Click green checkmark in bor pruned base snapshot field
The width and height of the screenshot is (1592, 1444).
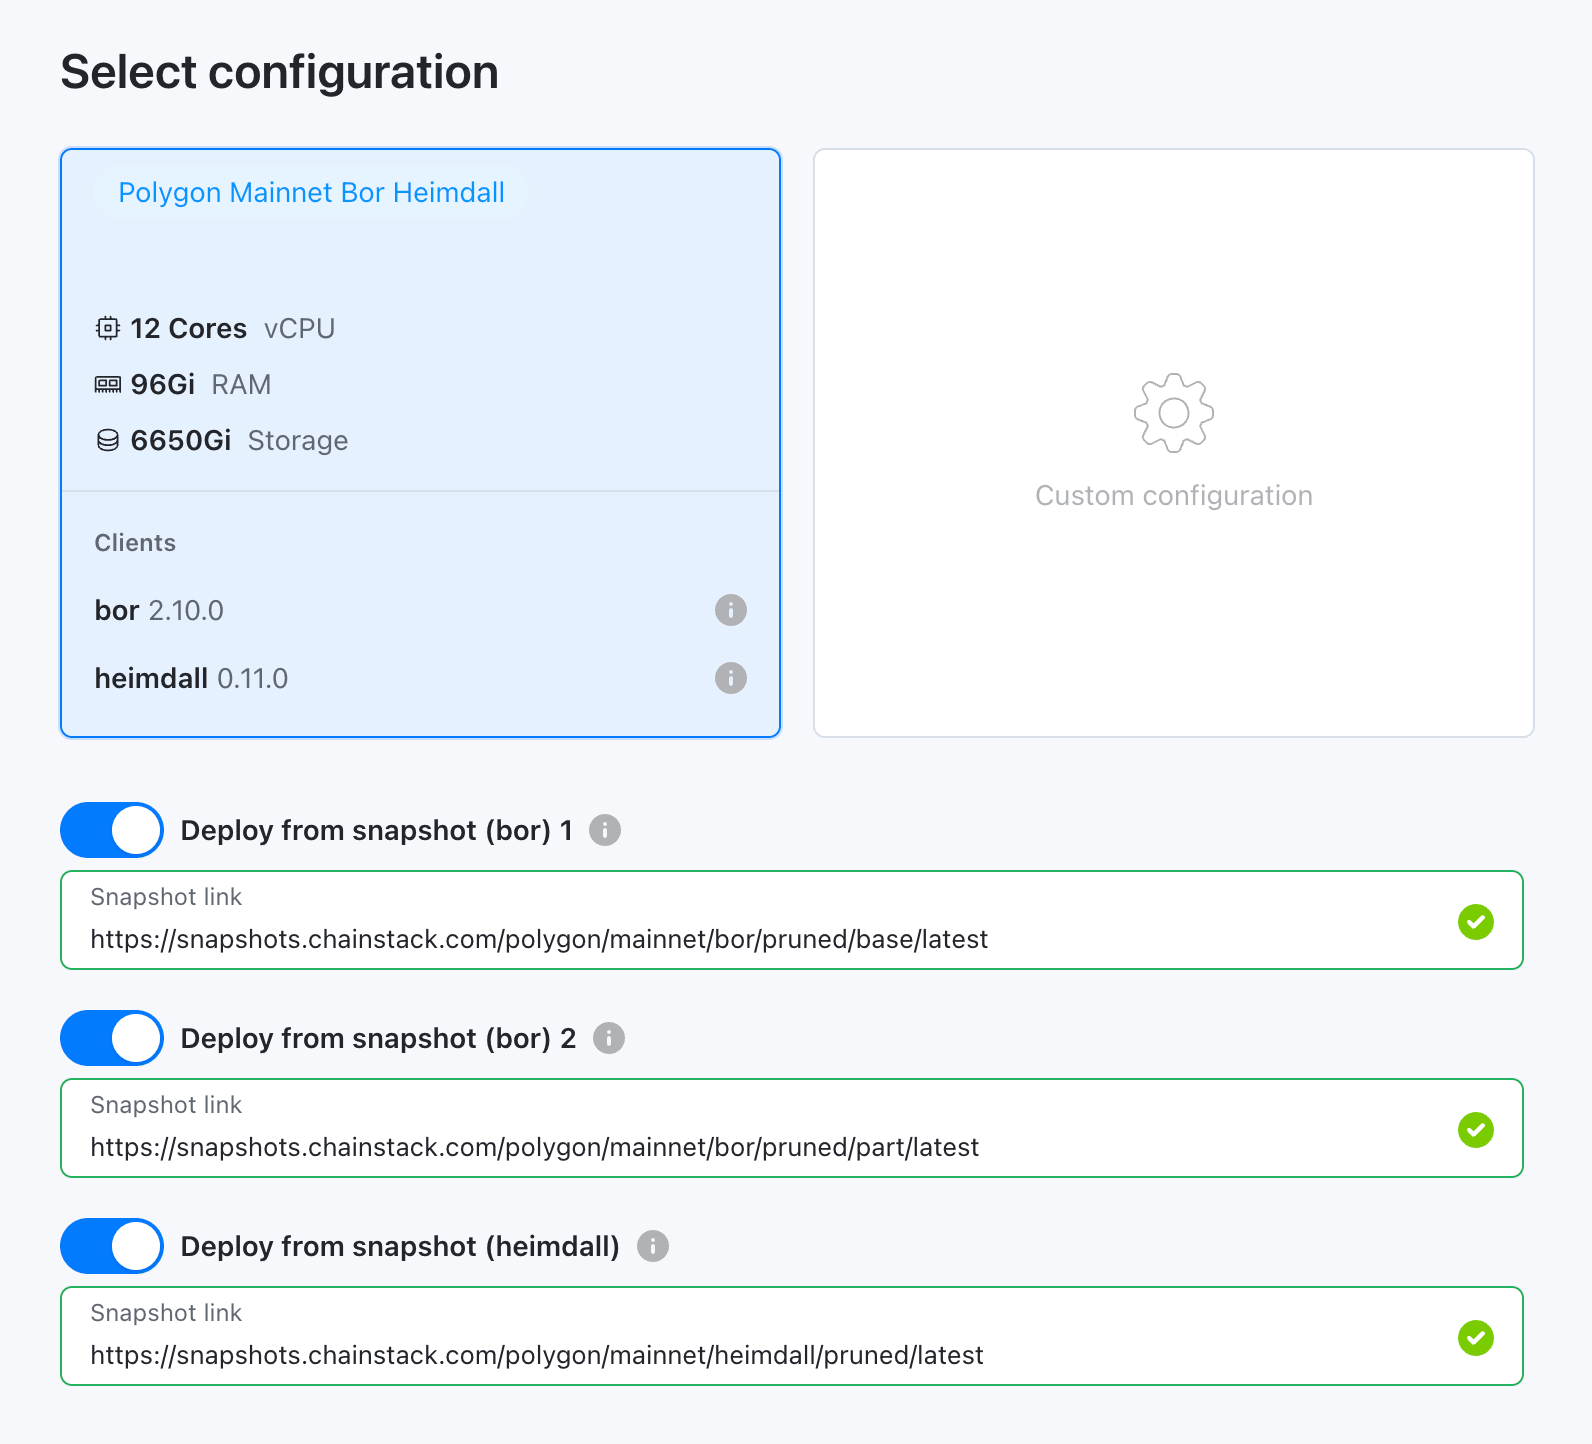point(1476,921)
